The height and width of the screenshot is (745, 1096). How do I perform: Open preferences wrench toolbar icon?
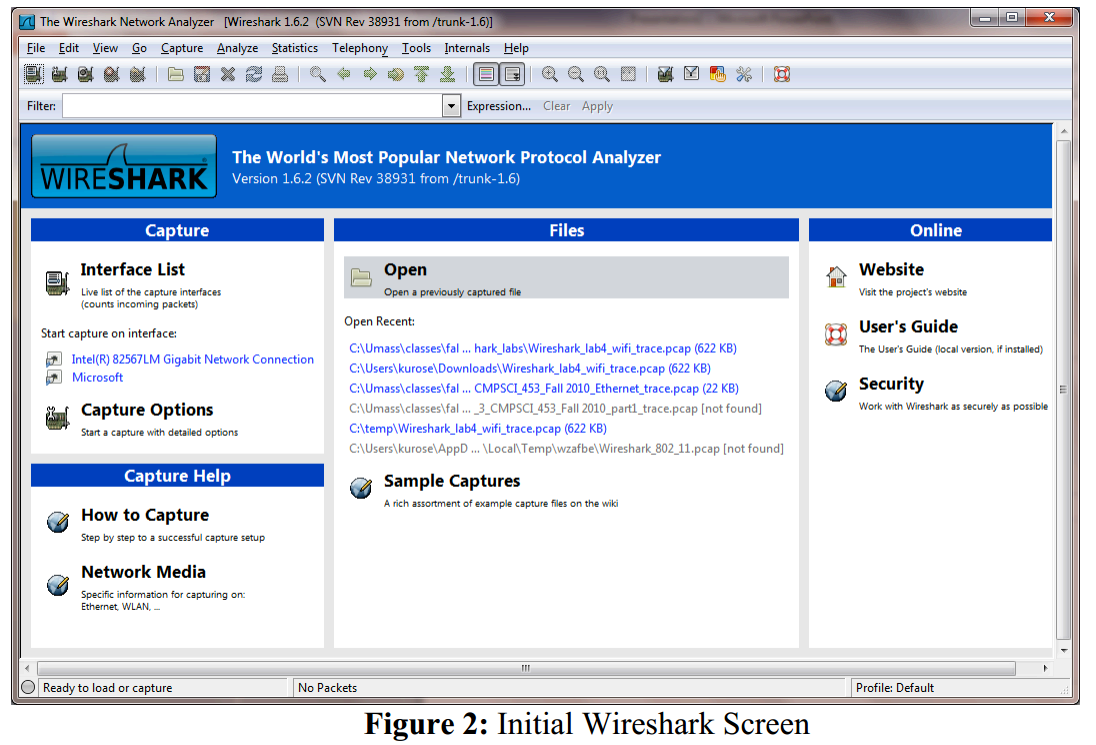744,74
